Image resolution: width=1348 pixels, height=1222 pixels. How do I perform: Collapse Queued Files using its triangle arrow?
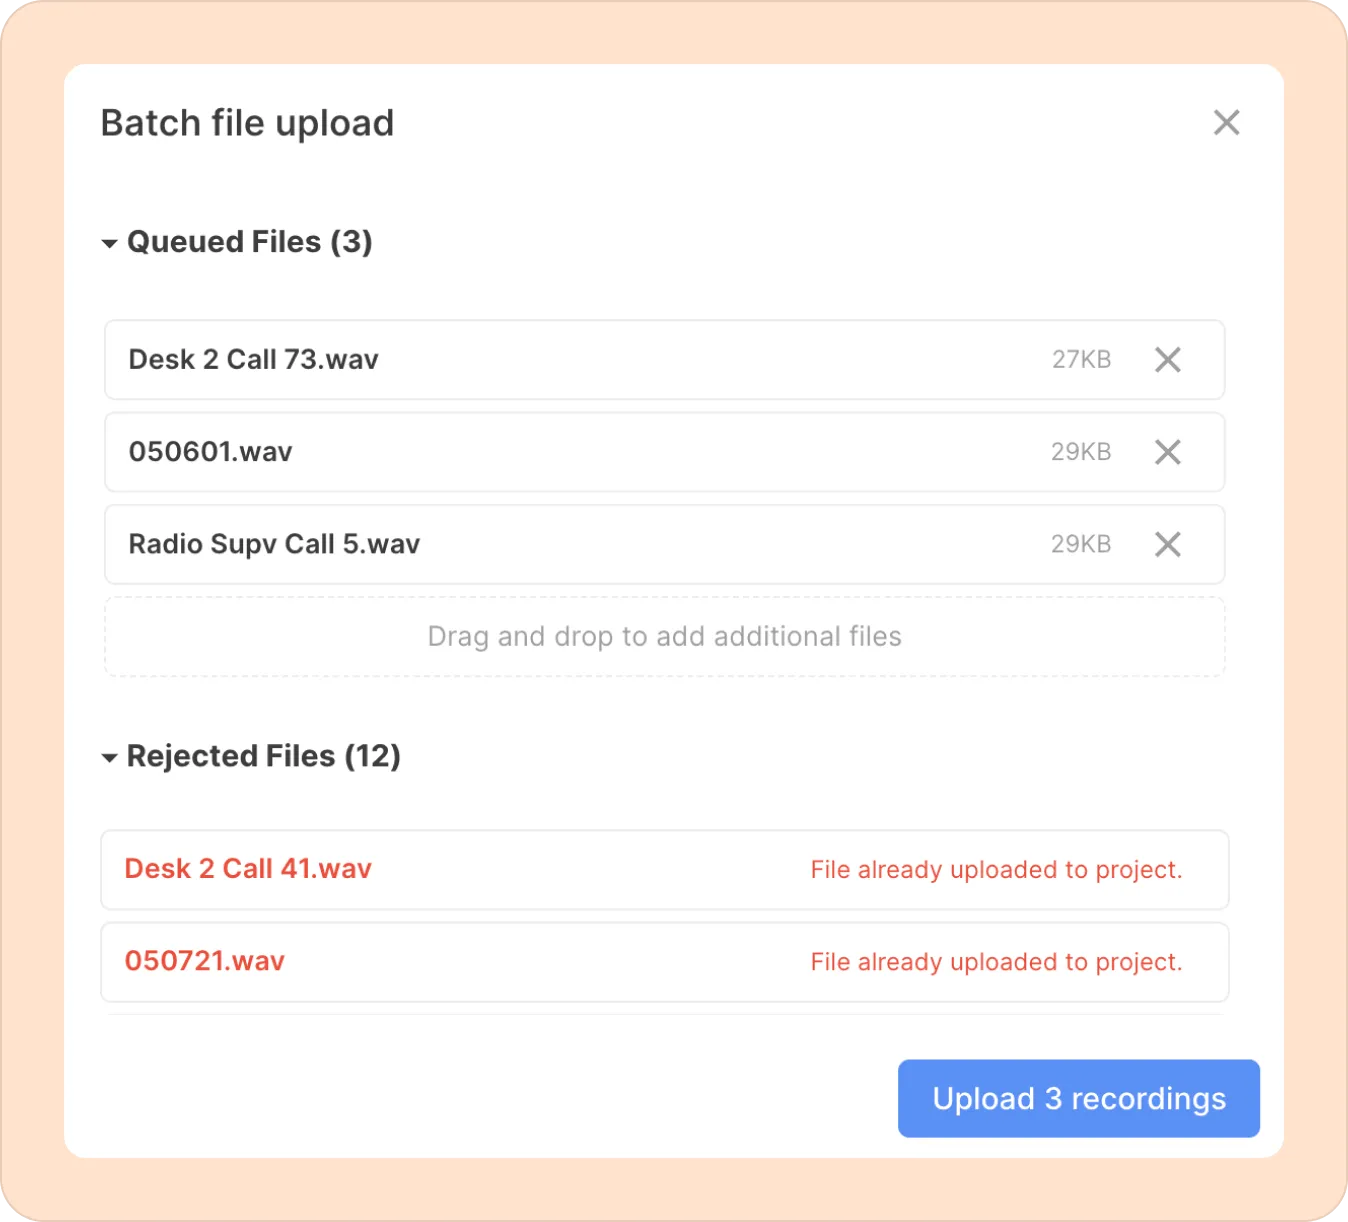(110, 243)
